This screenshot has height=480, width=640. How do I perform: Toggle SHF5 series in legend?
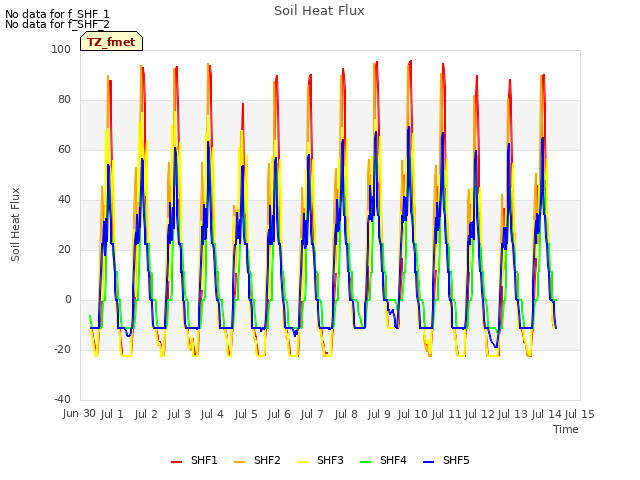[x=447, y=460]
